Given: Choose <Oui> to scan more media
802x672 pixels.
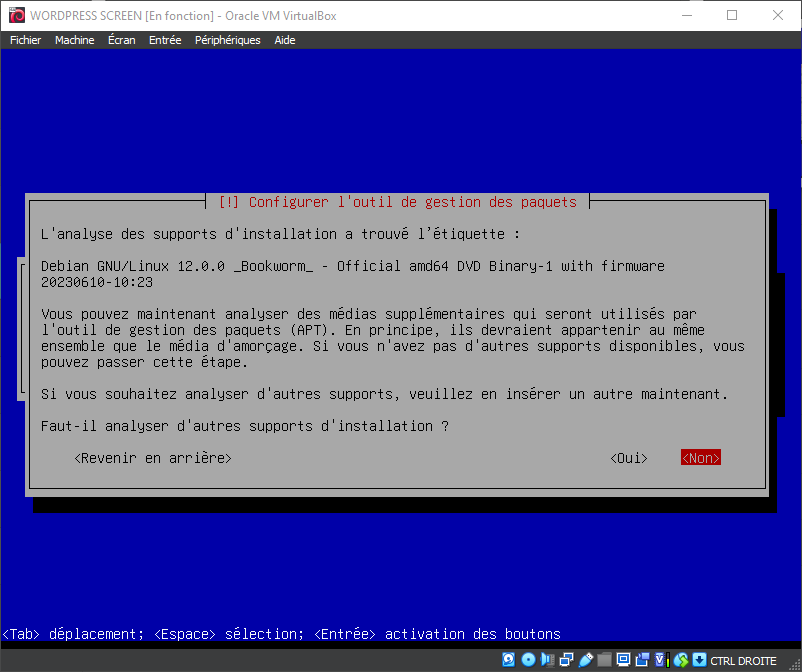Looking at the screenshot, I should (x=629, y=458).
